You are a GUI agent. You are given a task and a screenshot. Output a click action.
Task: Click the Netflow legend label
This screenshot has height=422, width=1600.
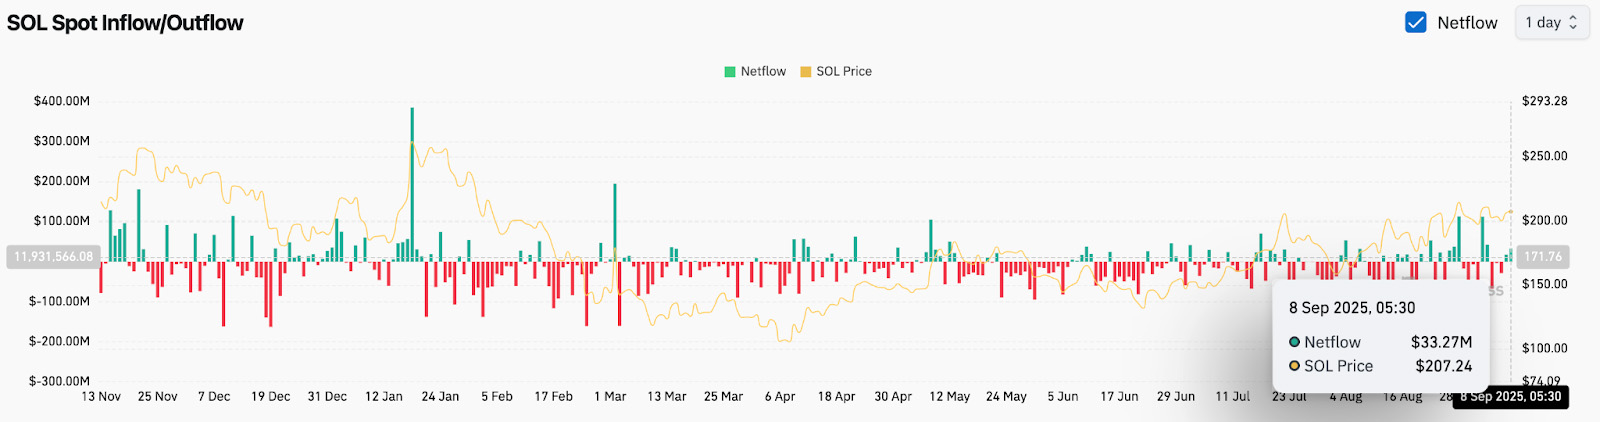click(x=763, y=72)
